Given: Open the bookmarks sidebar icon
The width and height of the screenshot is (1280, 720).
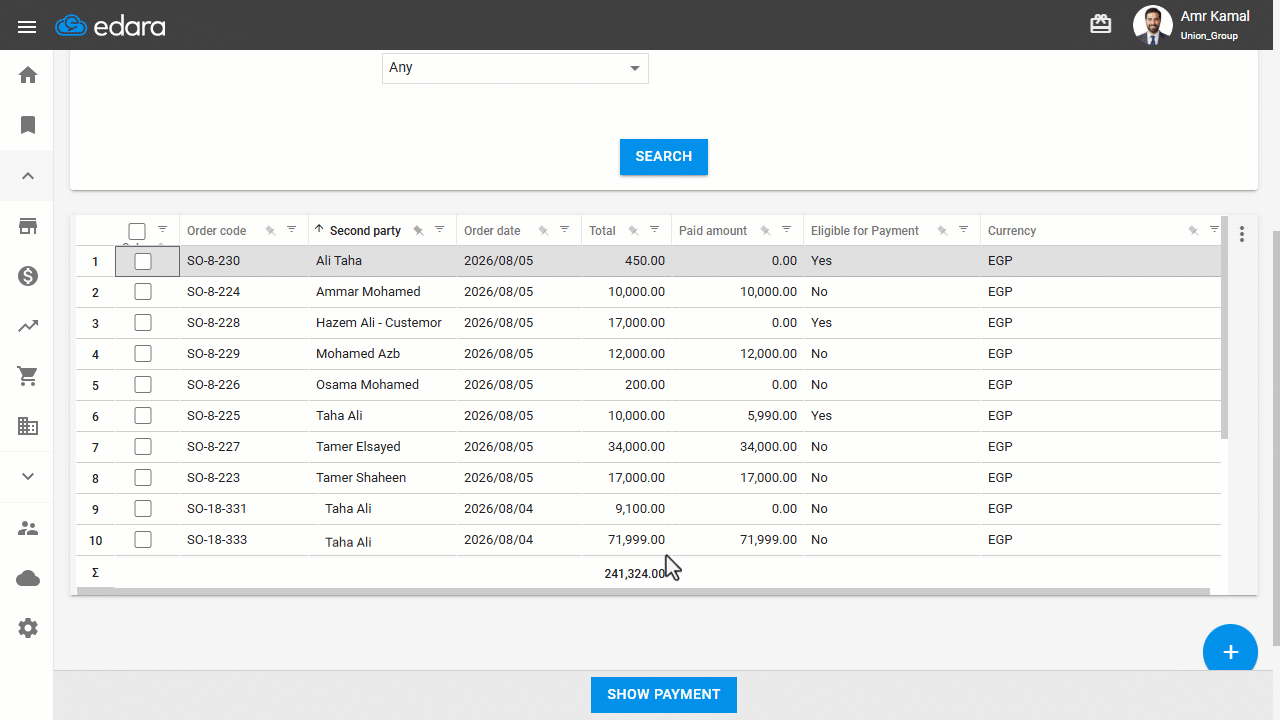Looking at the screenshot, I should point(28,125).
